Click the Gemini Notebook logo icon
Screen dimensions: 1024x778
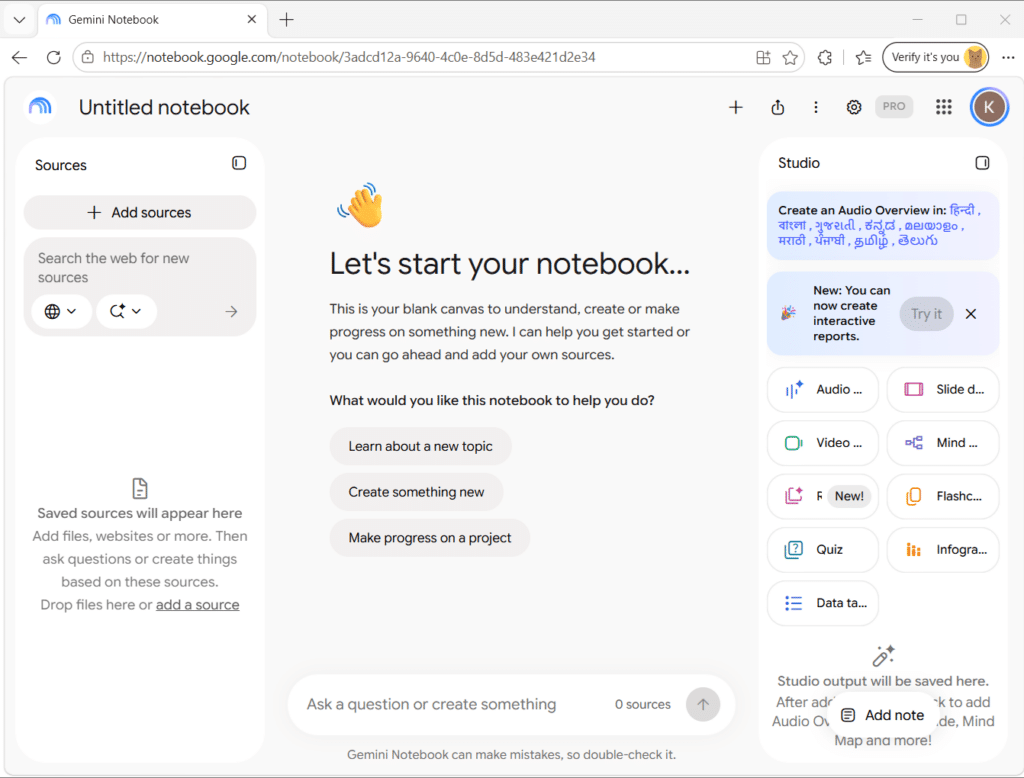[40, 106]
